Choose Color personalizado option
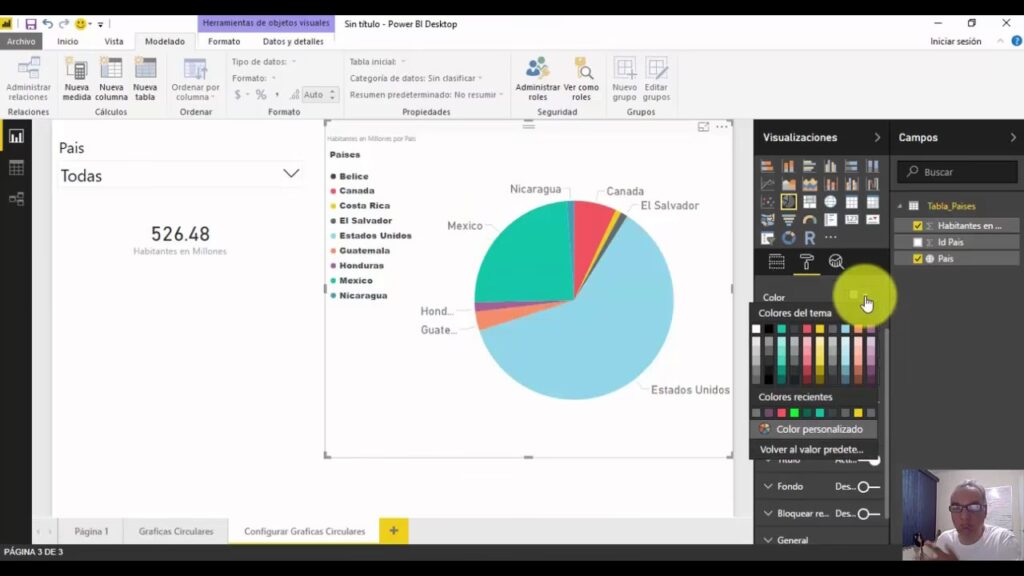This screenshot has height=576, width=1024. (818, 429)
